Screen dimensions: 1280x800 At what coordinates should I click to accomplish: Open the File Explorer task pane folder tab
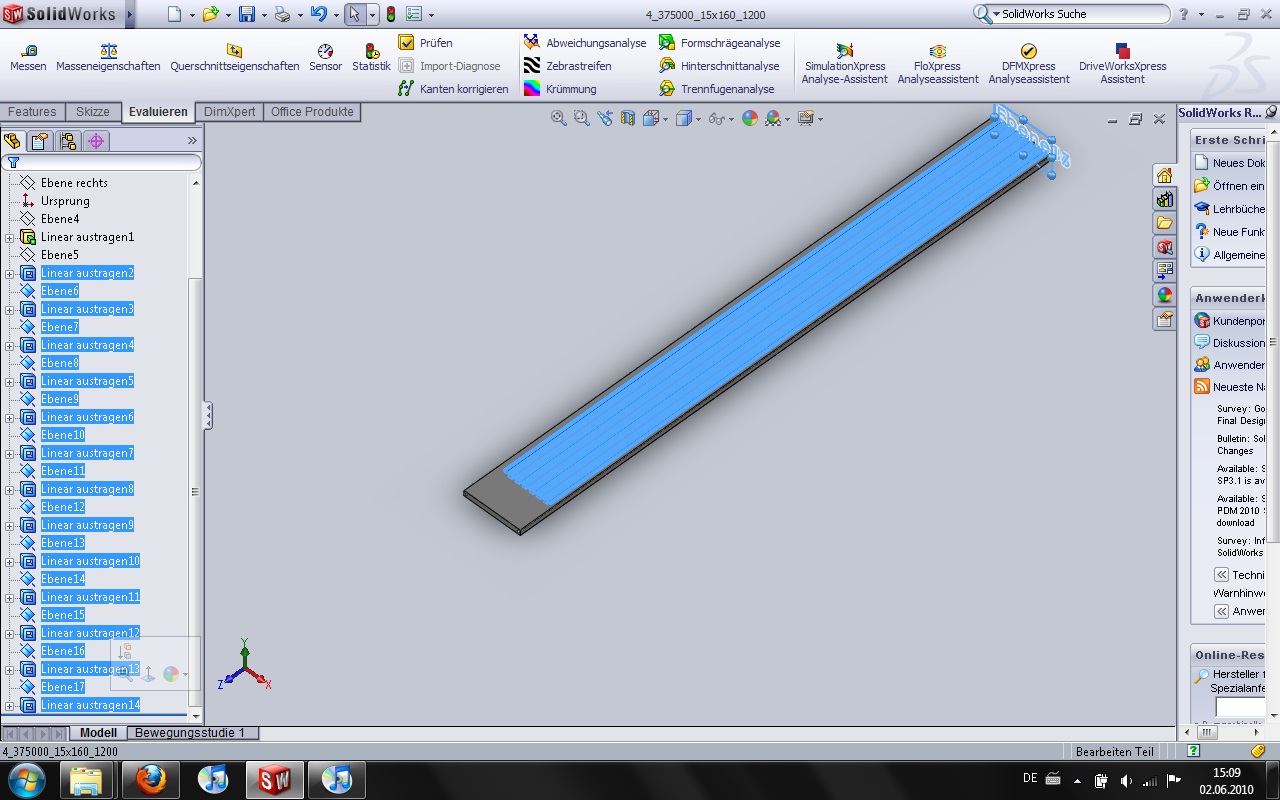point(1164,222)
